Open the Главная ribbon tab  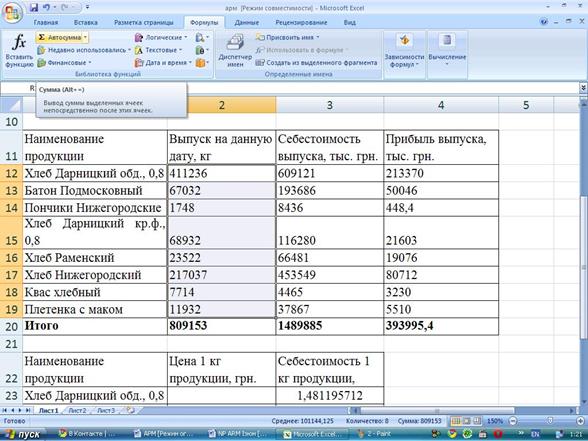click(x=46, y=22)
